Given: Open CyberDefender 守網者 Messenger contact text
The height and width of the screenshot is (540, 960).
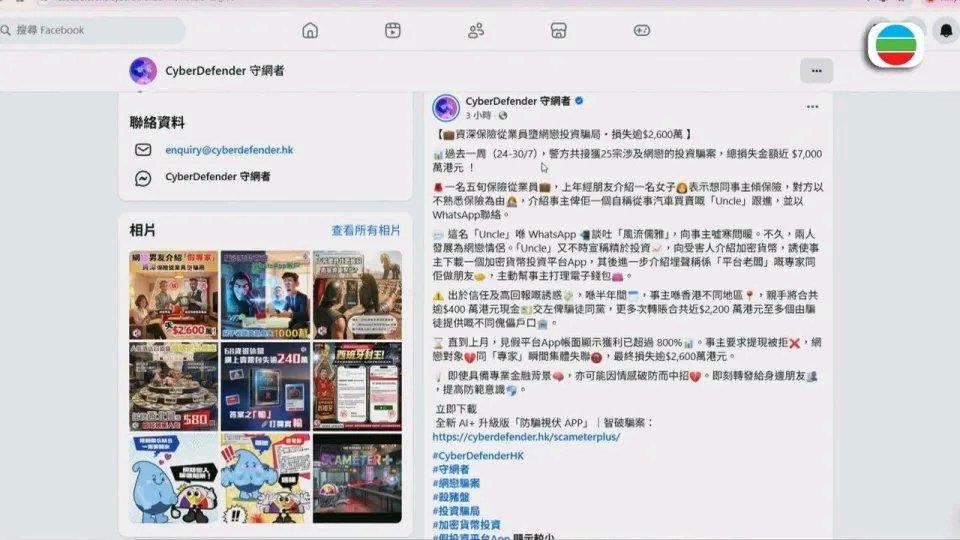Looking at the screenshot, I should [x=217, y=177].
